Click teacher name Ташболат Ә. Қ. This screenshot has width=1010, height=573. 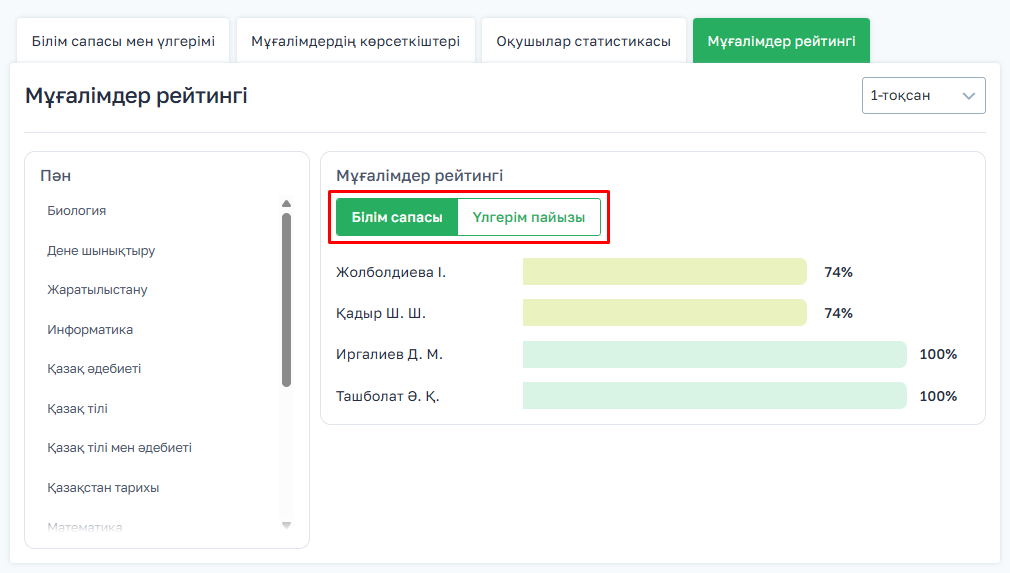388,396
